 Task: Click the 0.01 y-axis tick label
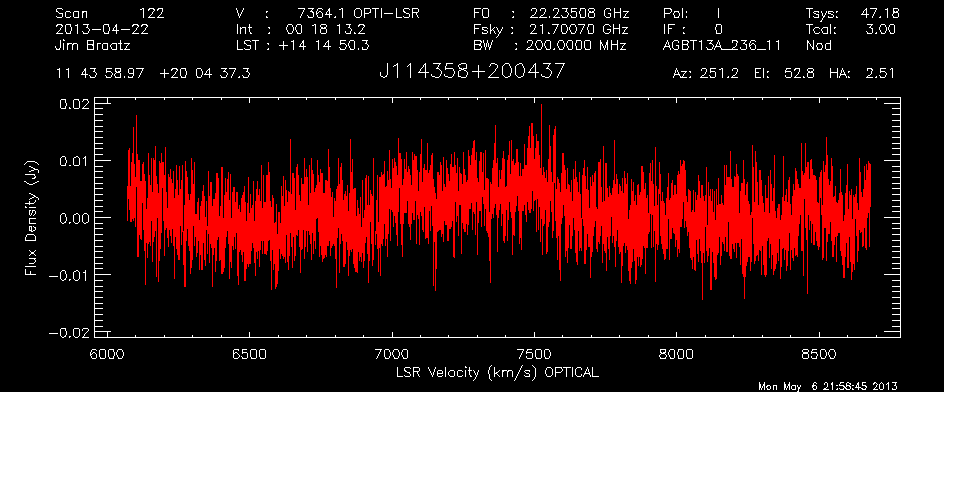(x=74, y=161)
